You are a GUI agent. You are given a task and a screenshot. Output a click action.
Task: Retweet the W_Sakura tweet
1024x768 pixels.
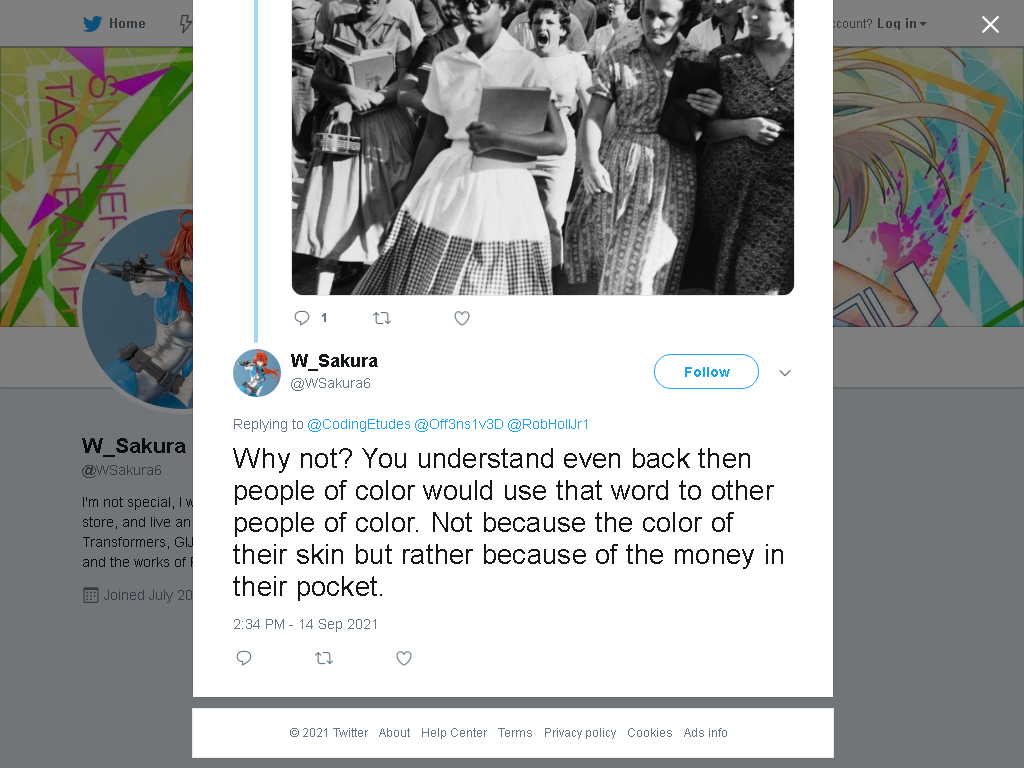pyautogui.click(x=324, y=658)
